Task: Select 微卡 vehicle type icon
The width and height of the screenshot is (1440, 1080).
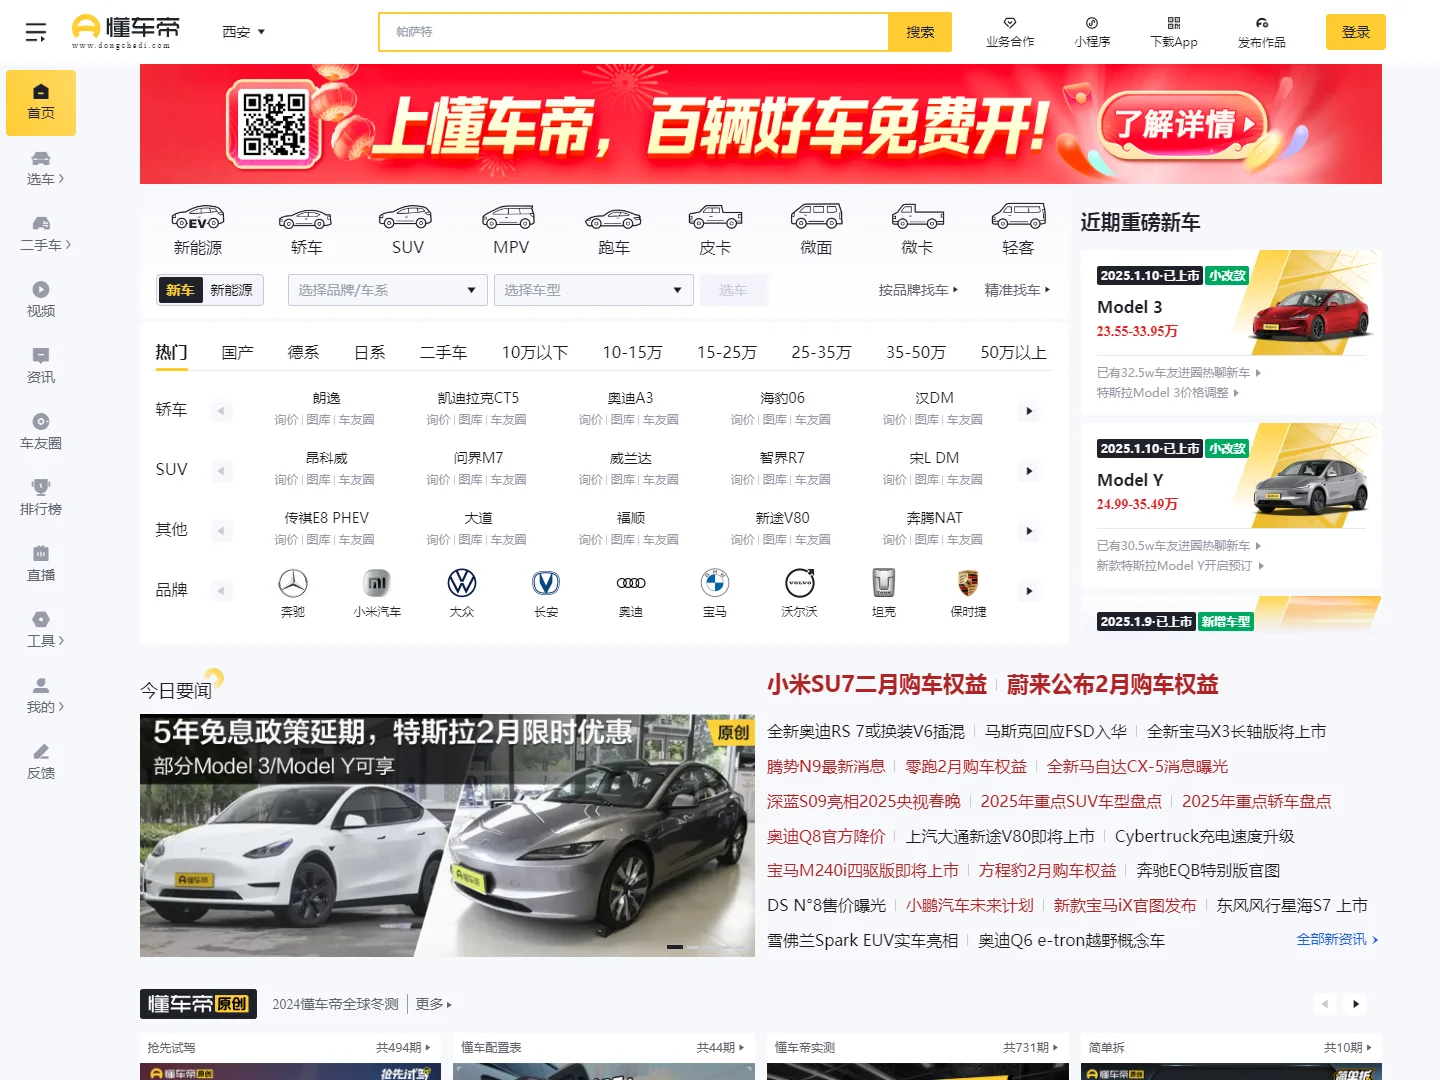Action: click(x=917, y=230)
